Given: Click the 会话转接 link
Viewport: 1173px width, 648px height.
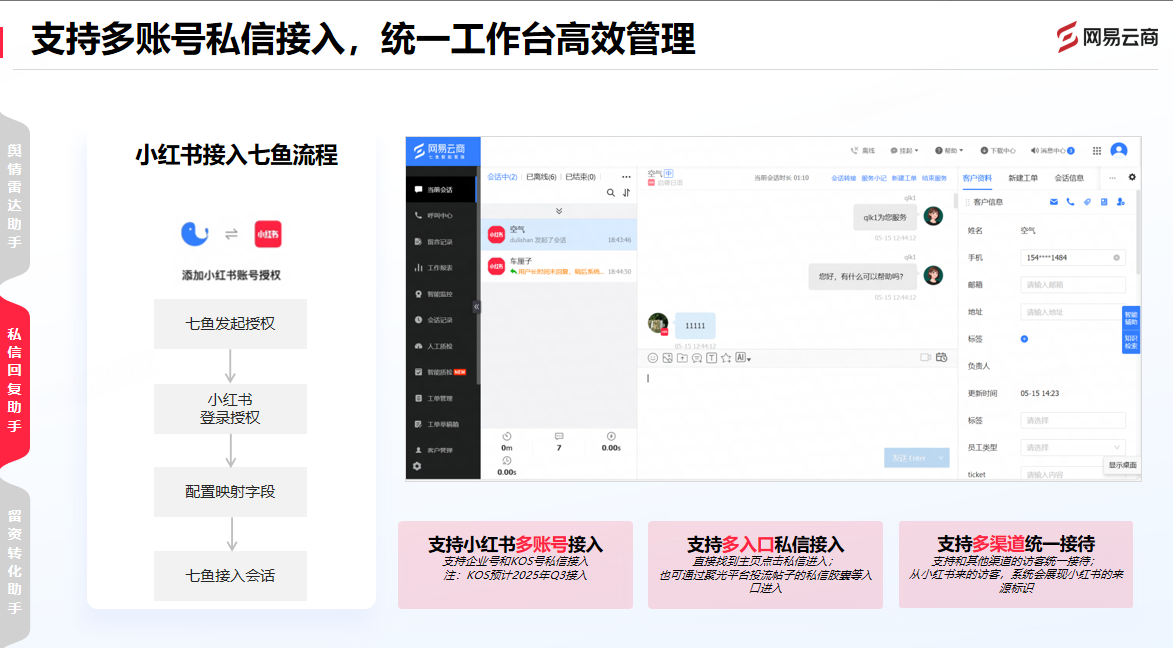Looking at the screenshot, I should (843, 178).
